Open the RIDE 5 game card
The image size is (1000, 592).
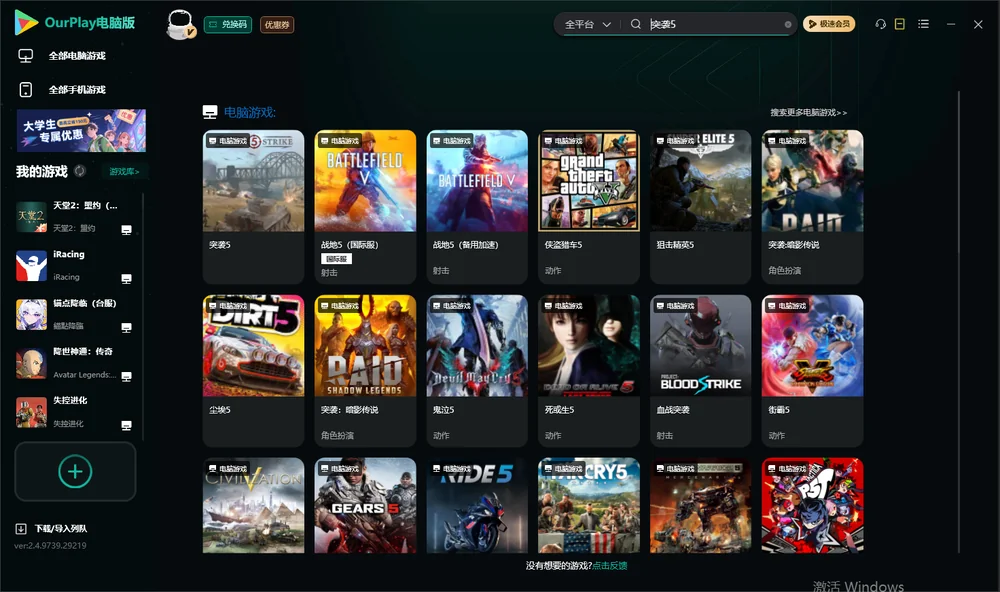tap(477, 505)
